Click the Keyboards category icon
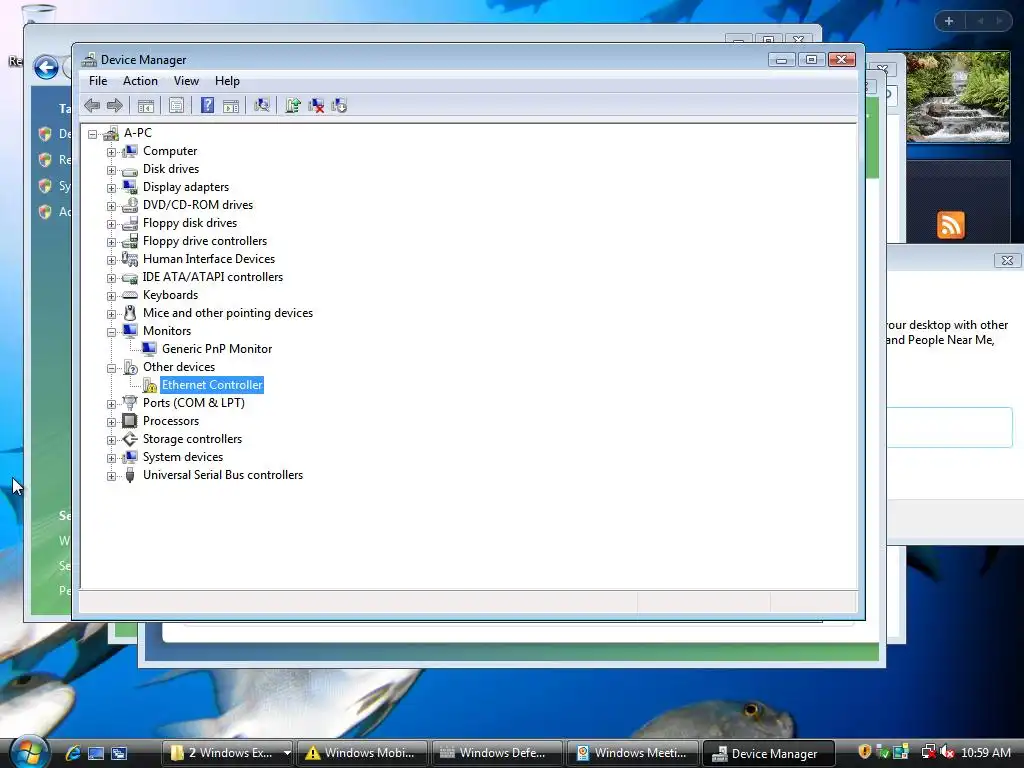 coord(130,295)
